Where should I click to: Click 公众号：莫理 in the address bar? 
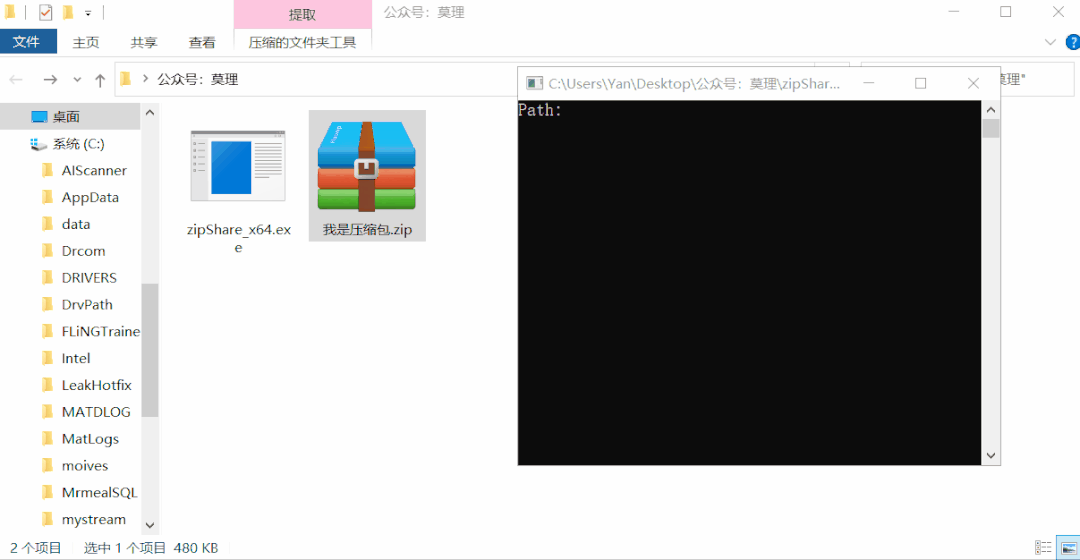(x=198, y=79)
